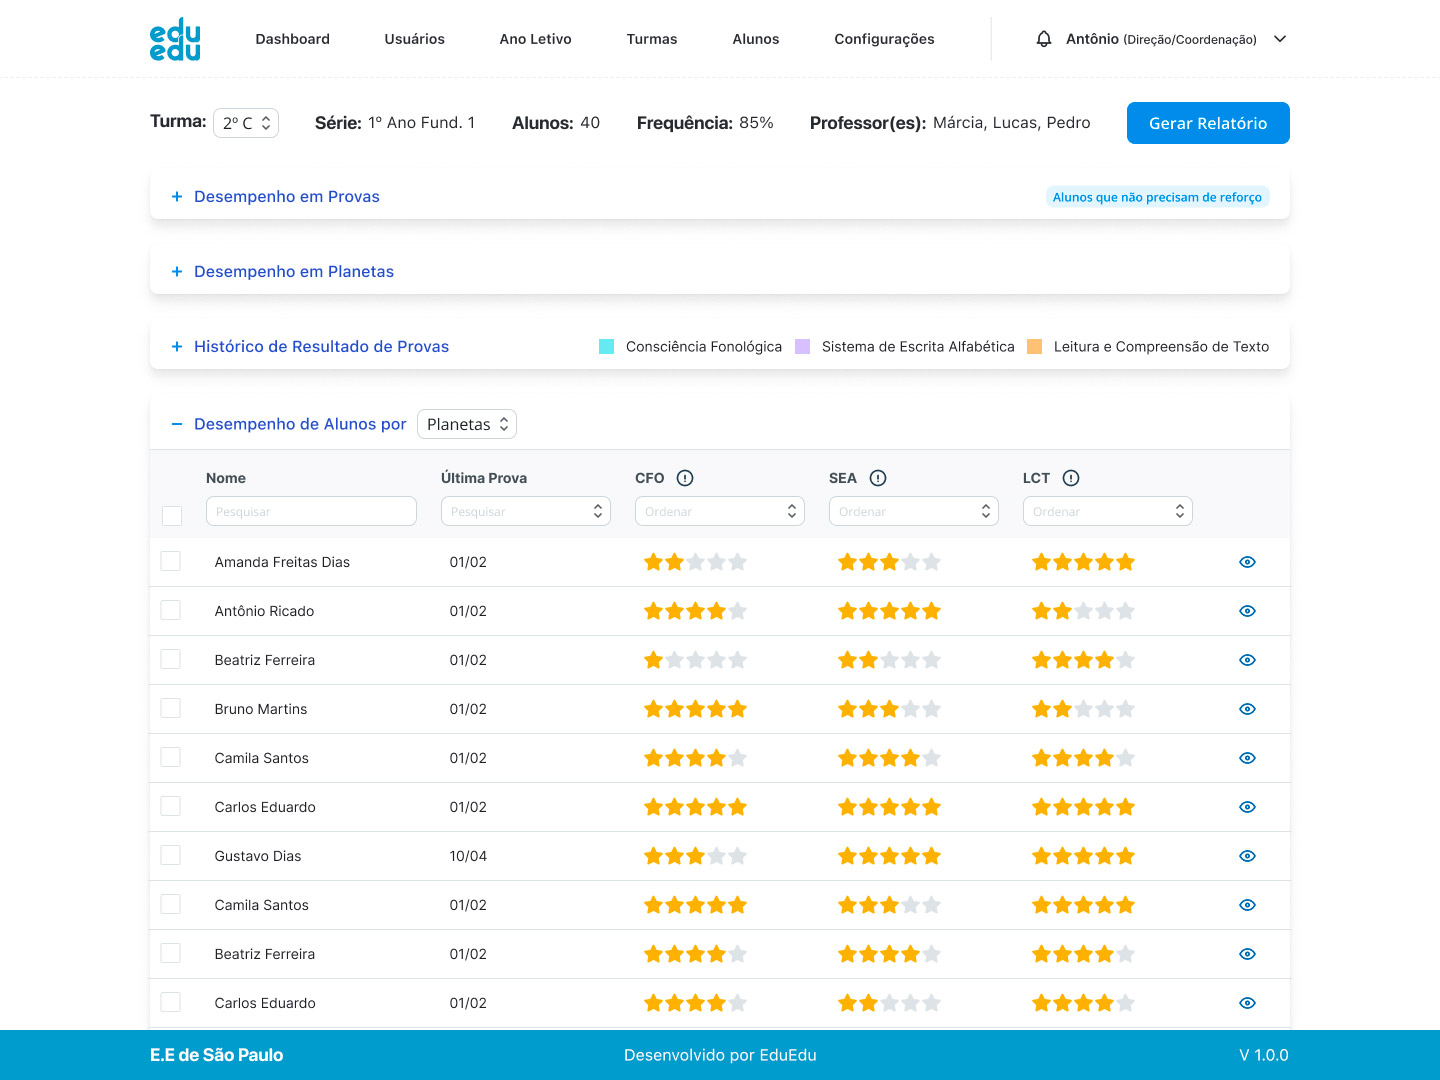Open Configurações menu
The height and width of the screenshot is (1080, 1440).
click(x=884, y=39)
